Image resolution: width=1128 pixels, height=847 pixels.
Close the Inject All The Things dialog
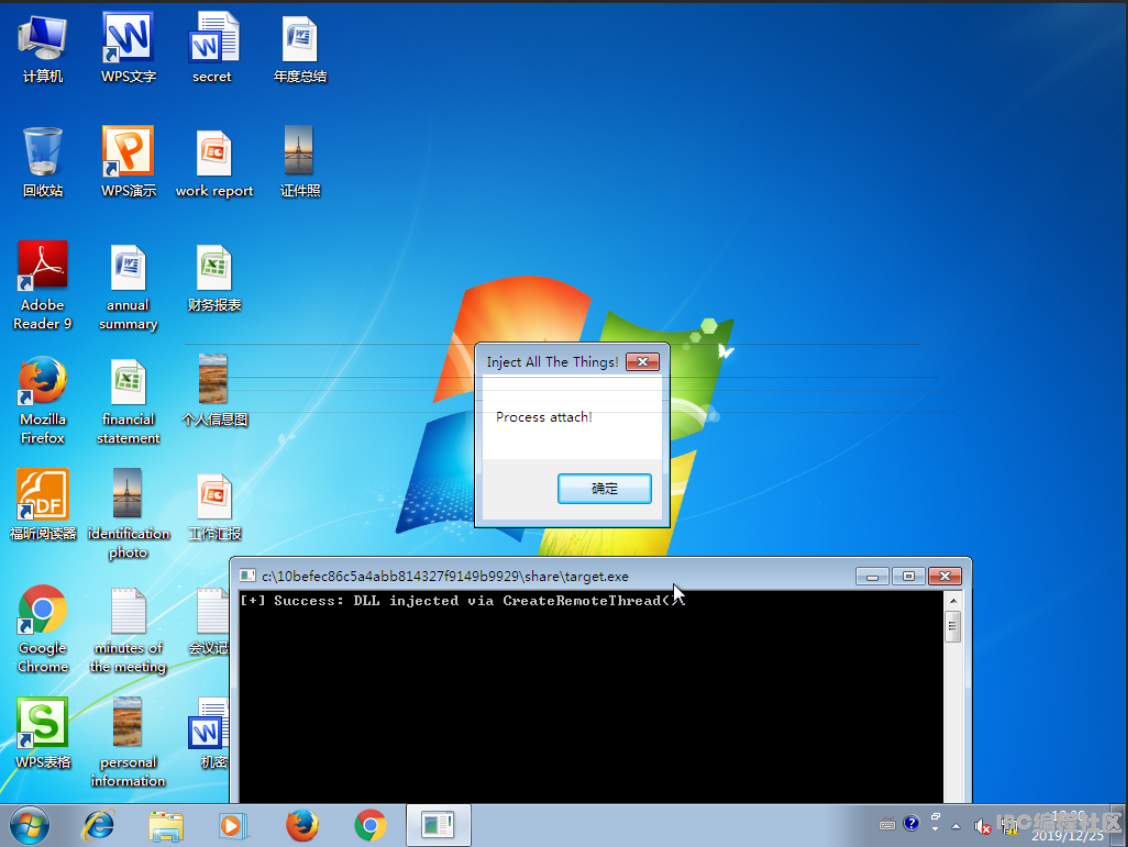click(x=642, y=361)
